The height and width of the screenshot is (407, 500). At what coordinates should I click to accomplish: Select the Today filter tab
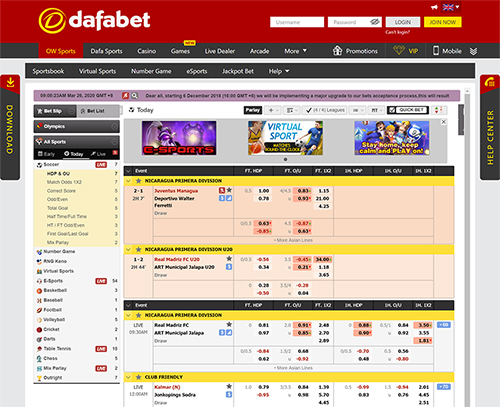pos(74,154)
